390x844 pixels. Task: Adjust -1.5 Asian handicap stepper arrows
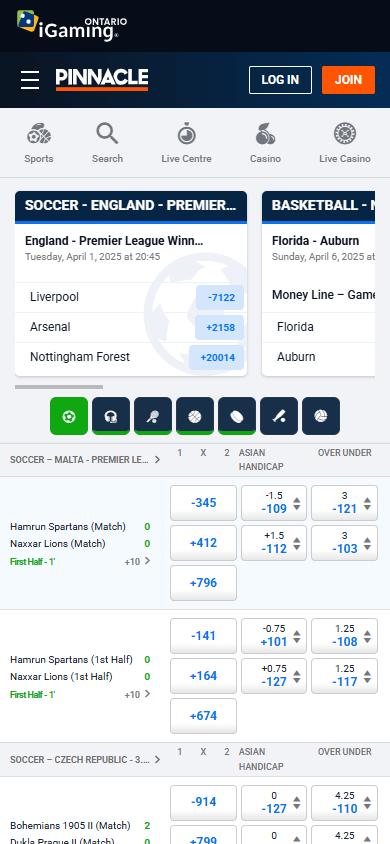(296, 504)
